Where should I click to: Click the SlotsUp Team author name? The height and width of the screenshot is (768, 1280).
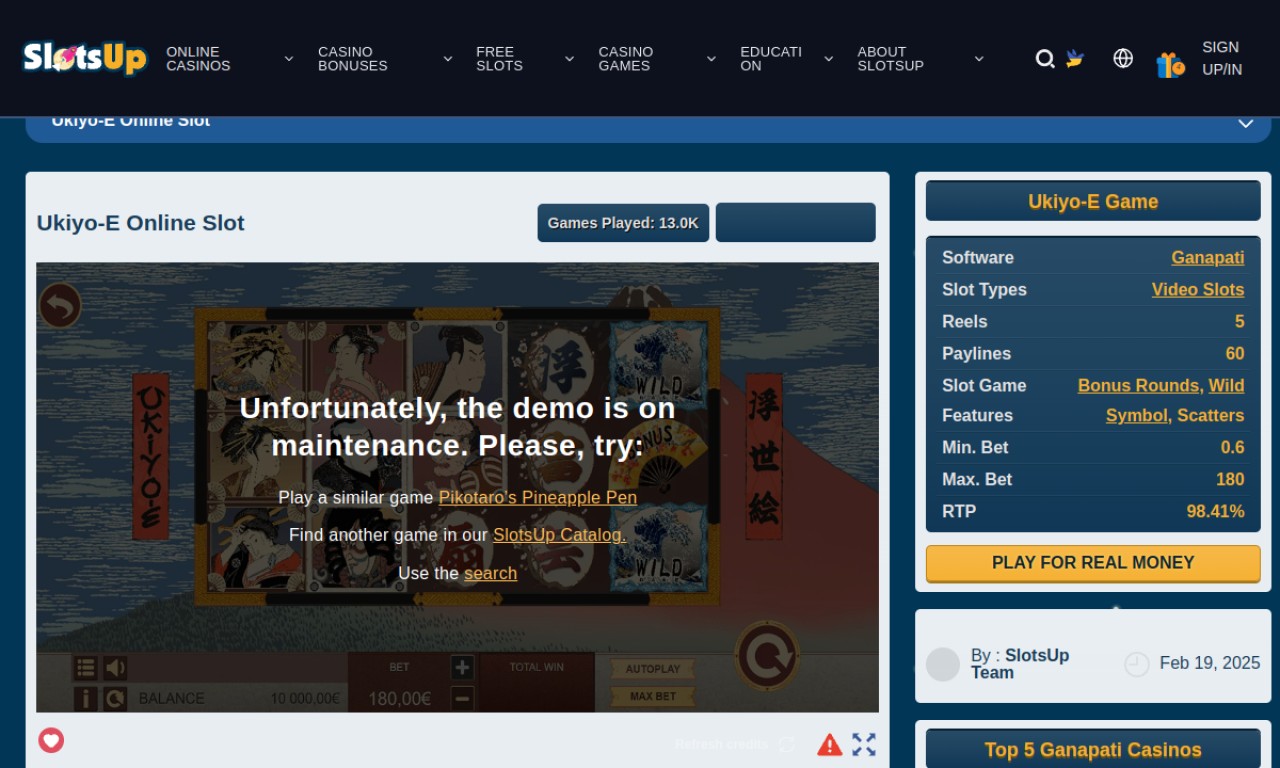coord(1020,664)
